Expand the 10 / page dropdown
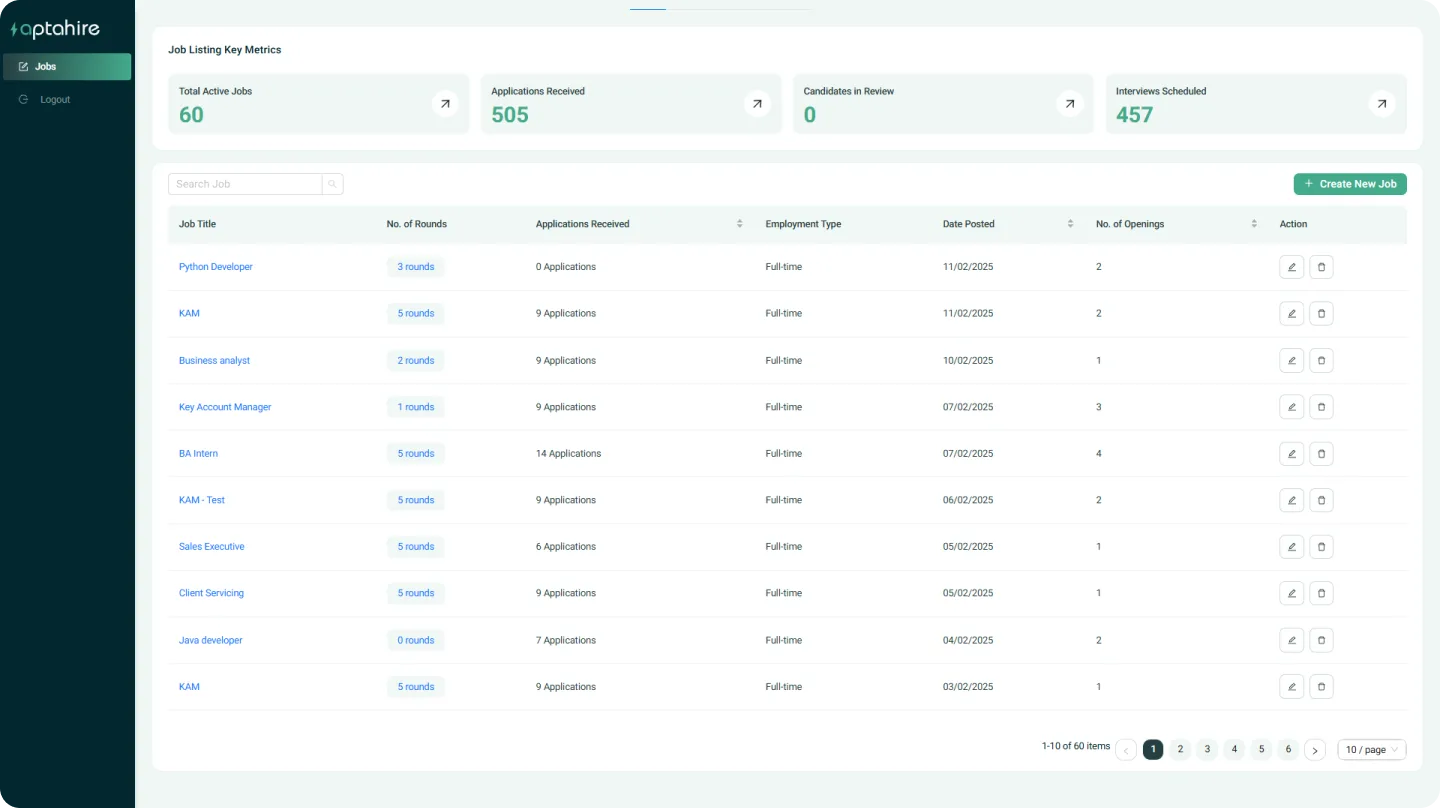The height and width of the screenshot is (808, 1440). [x=1371, y=750]
